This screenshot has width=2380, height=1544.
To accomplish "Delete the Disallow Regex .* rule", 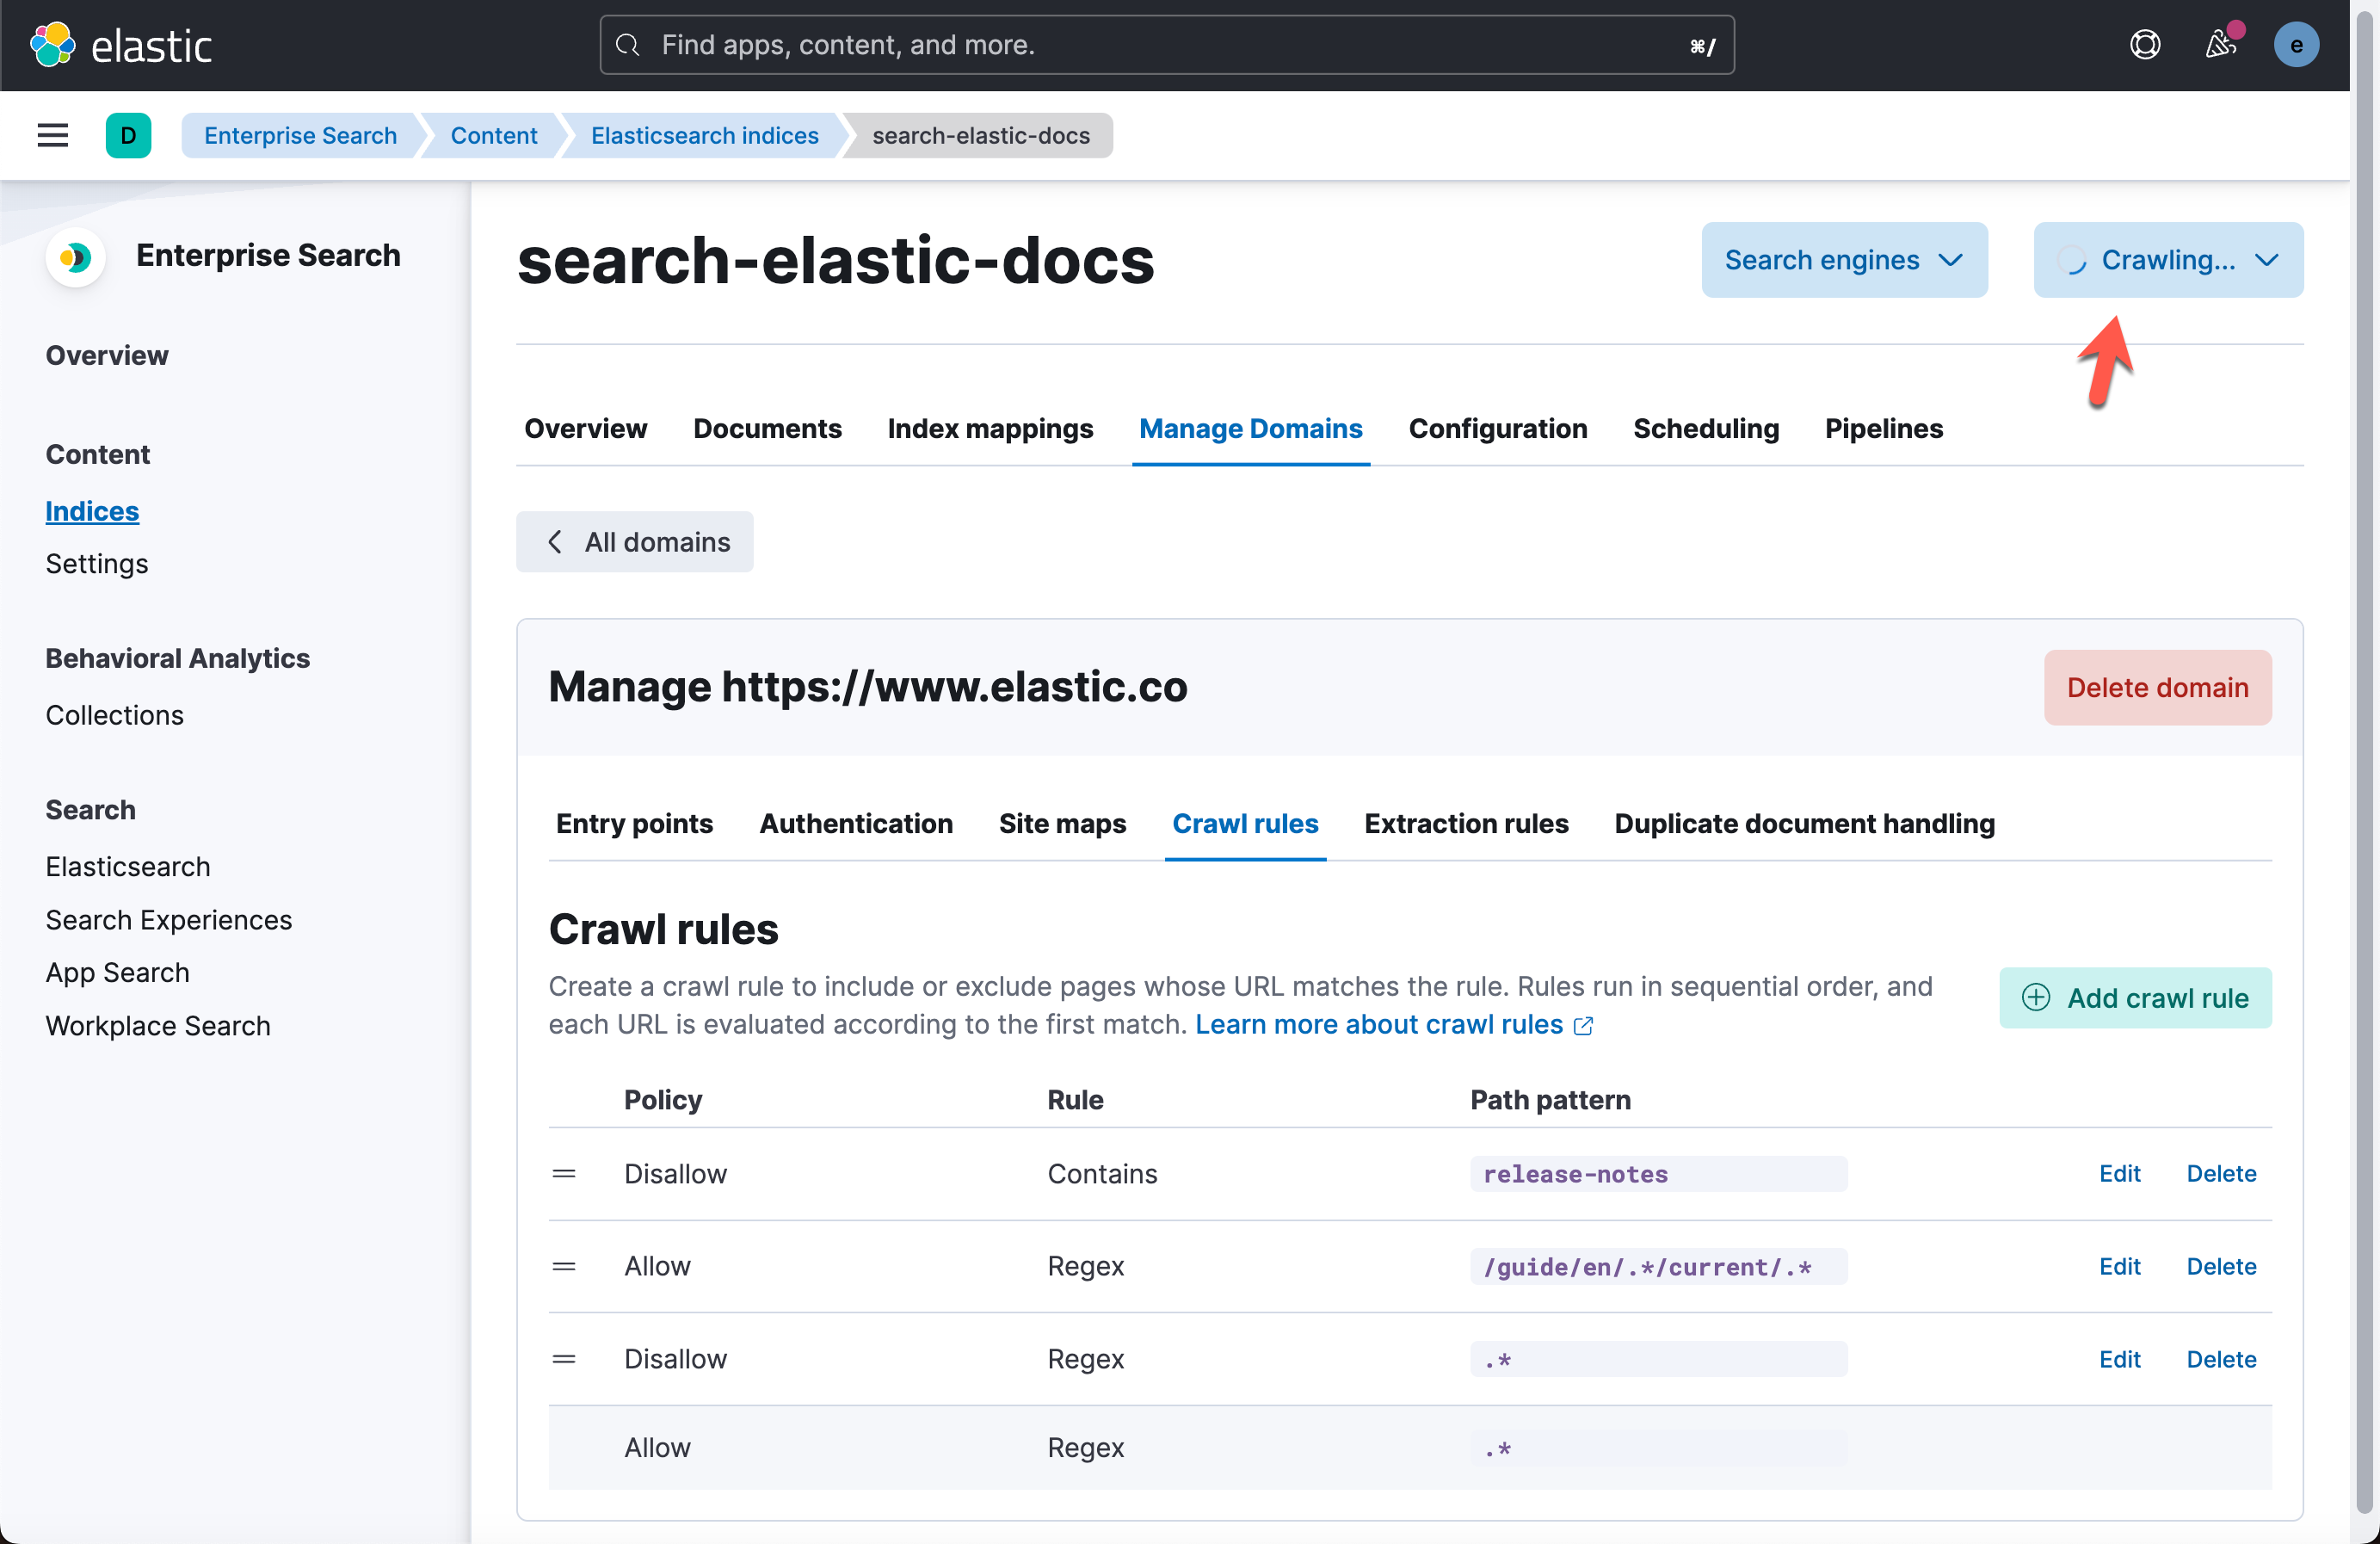I will pyautogui.click(x=2221, y=1359).
